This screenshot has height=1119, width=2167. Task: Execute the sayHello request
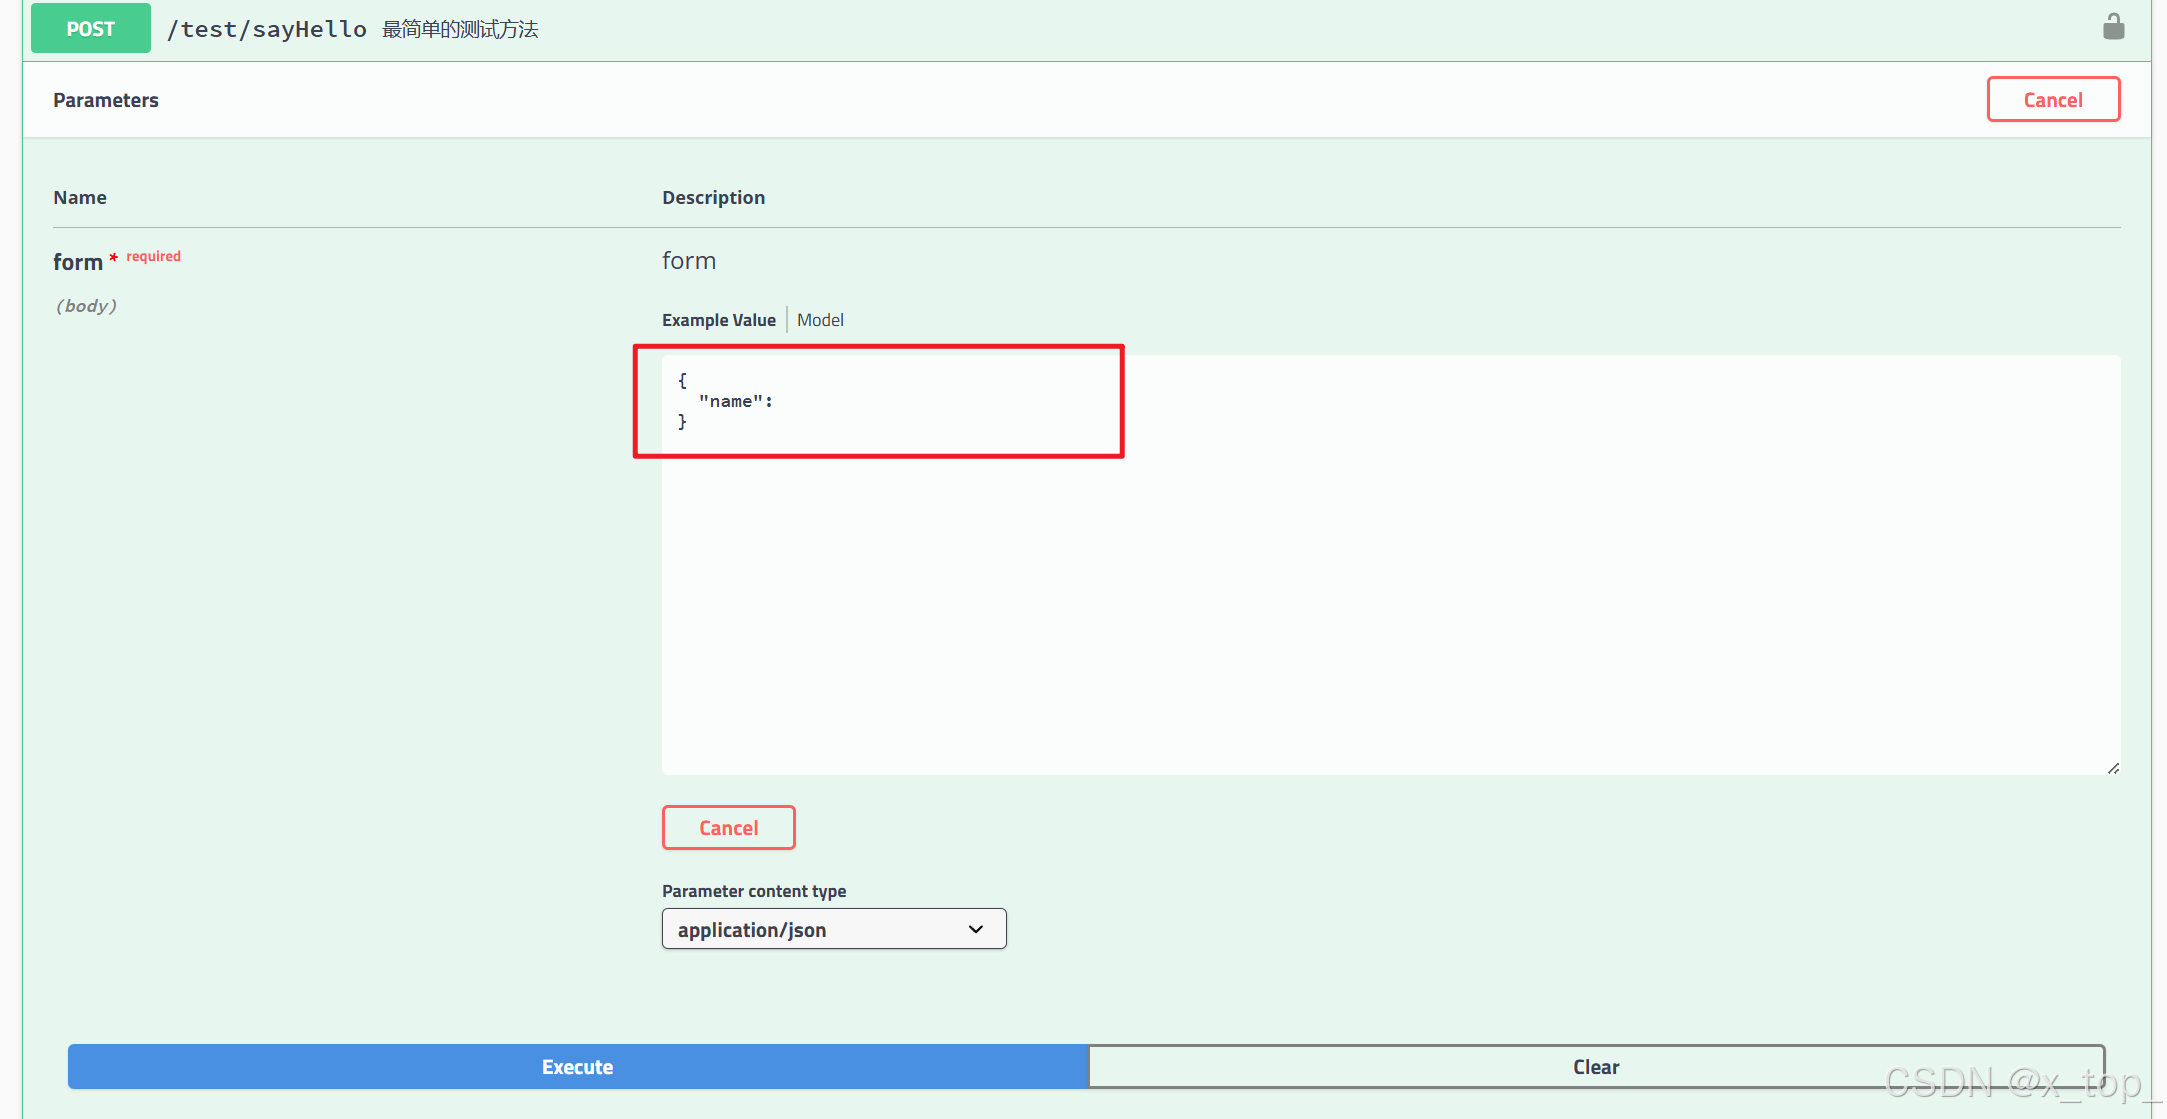point(577,1067)
